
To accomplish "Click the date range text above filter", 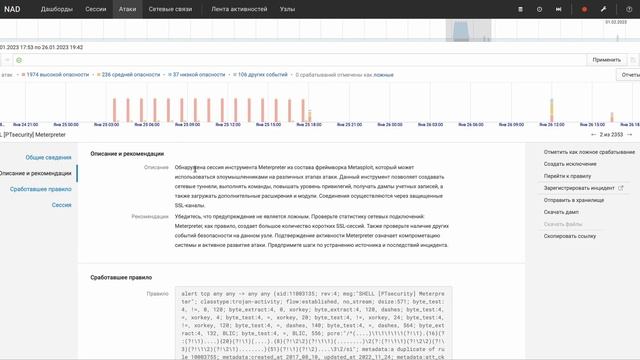I will 42,47.
